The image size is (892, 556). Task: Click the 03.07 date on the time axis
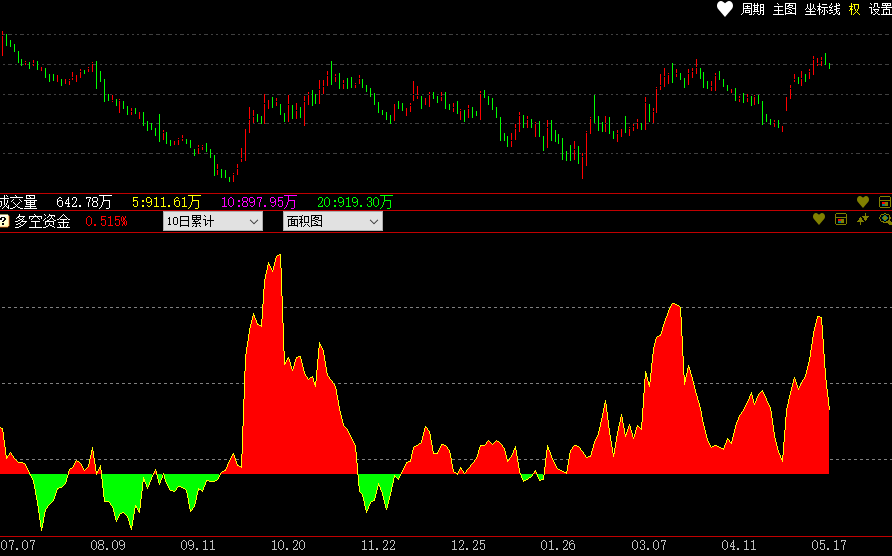(649, 545)
